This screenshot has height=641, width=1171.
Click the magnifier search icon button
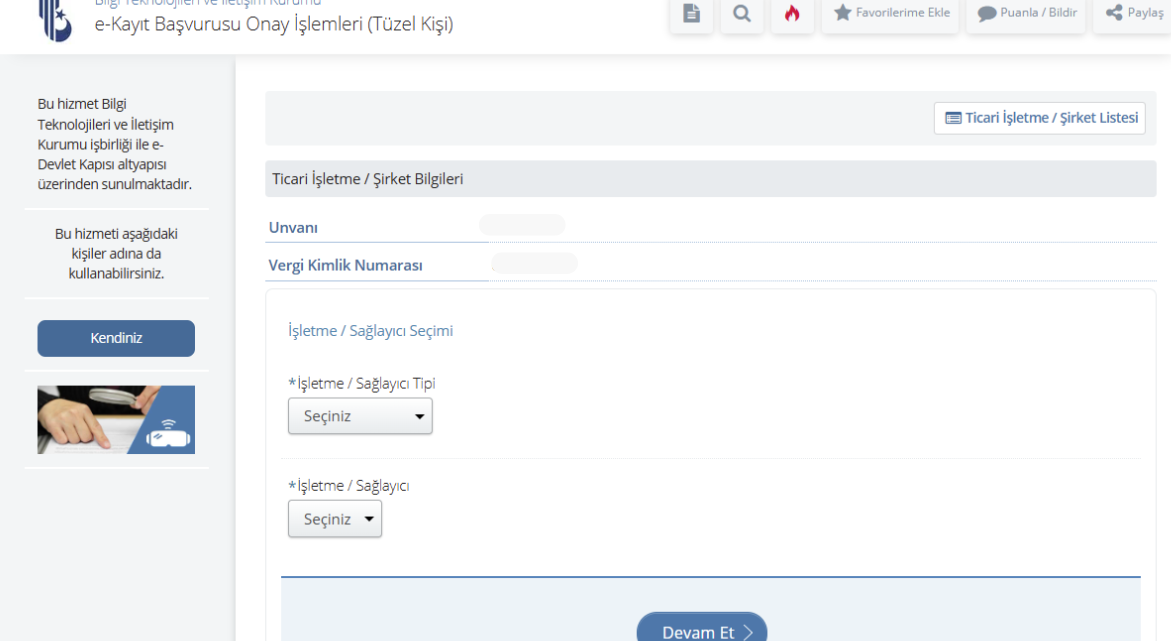coord(741,14)
